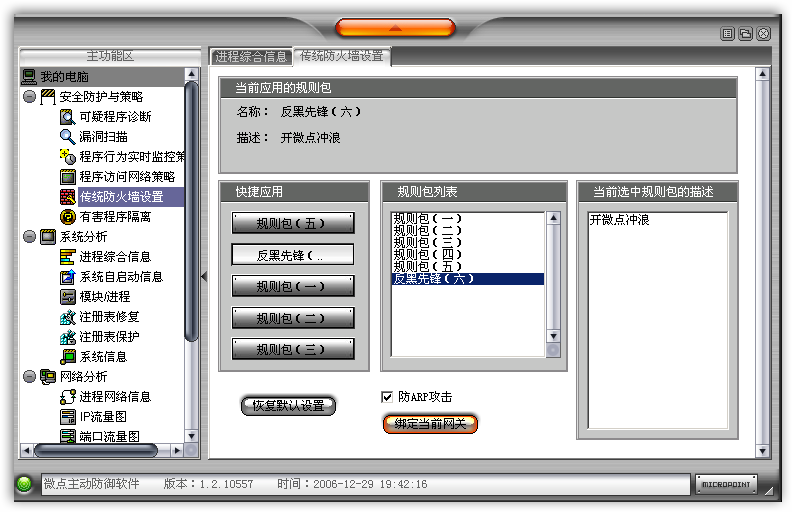Viewport: 793px width, 513px height.
Task: Click the 网络分析 computers icon
Action: 48,376
